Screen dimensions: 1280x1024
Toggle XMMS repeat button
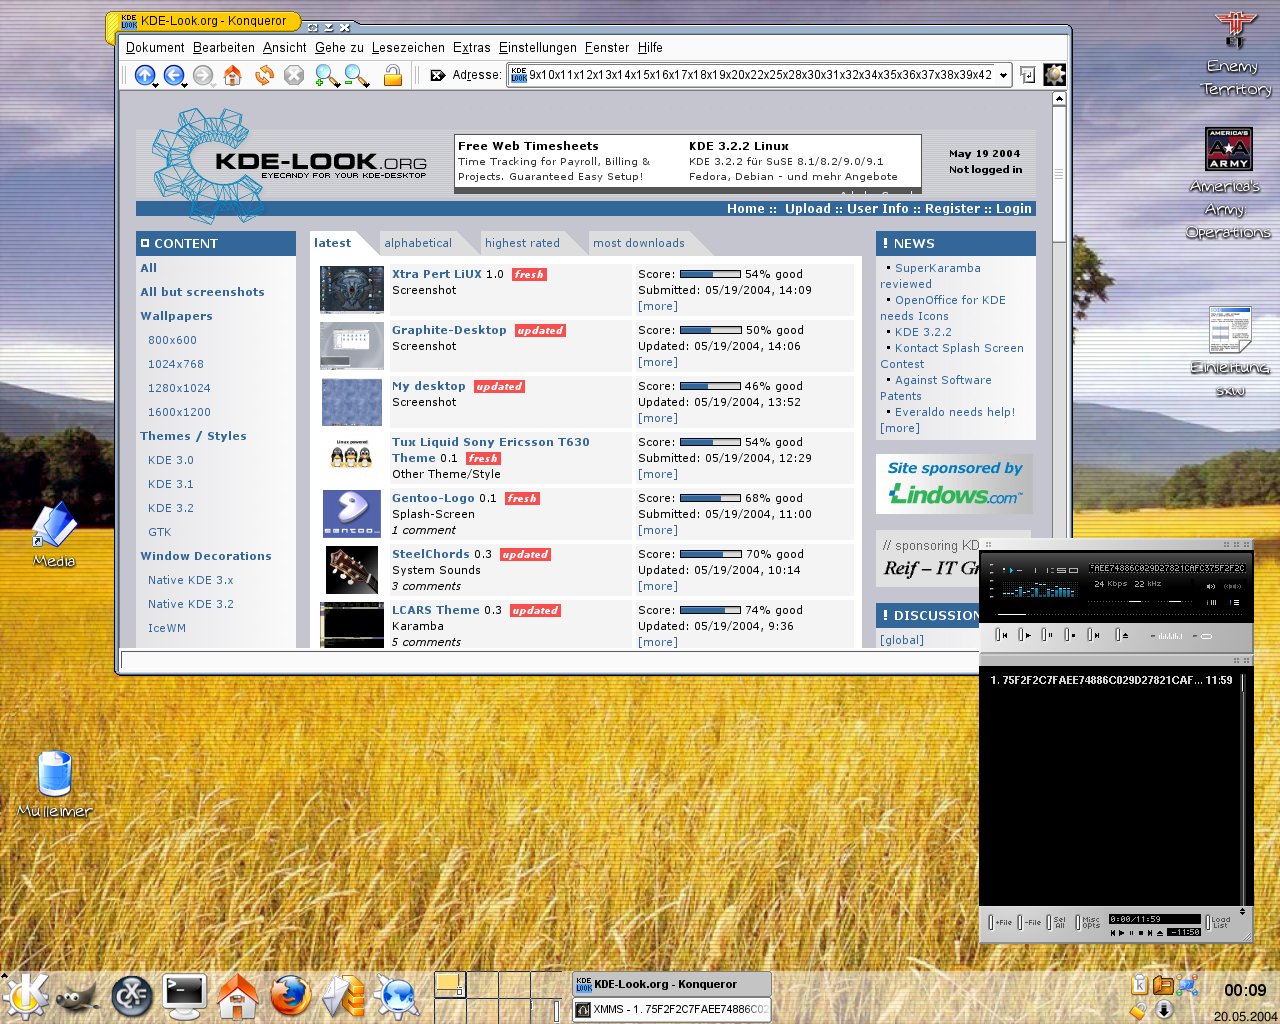click(x=1203, y=636)
